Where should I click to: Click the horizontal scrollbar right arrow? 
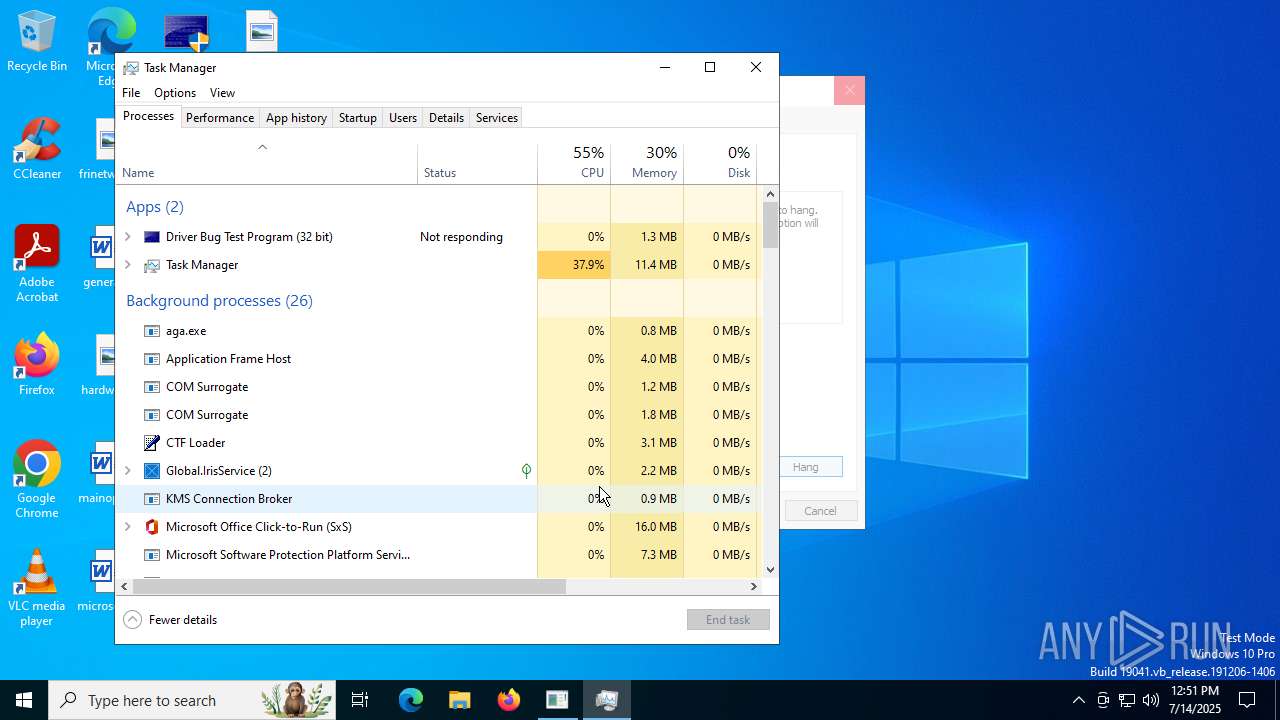(x=754, y=587)
